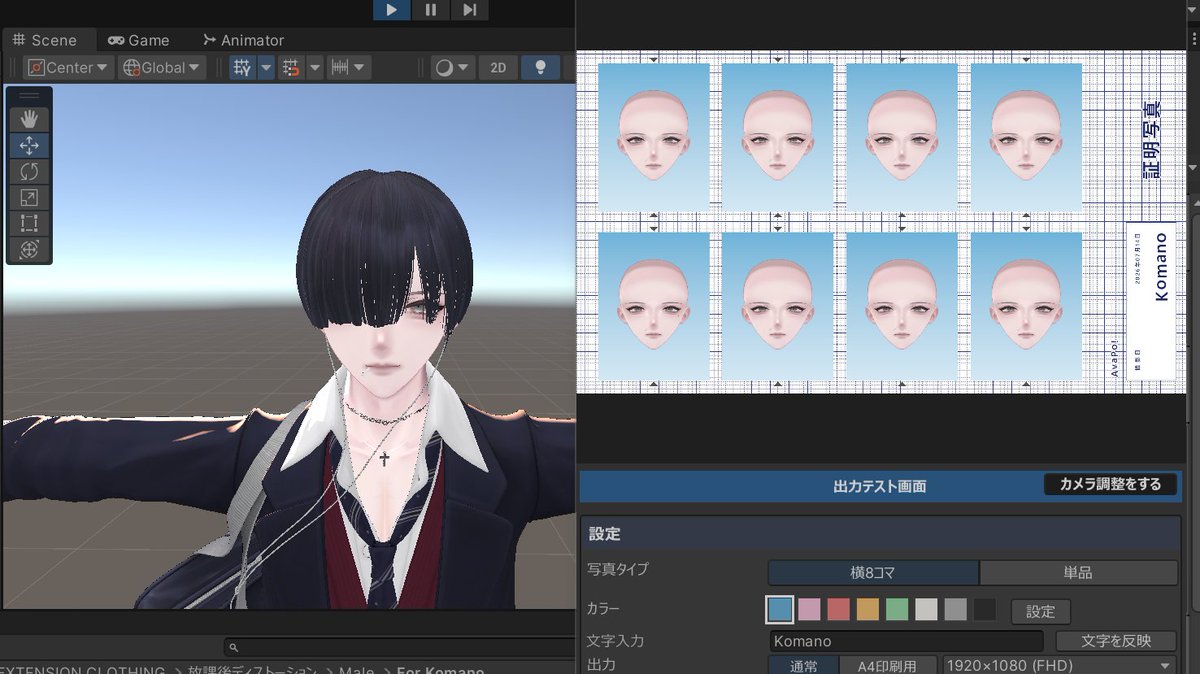Start Play mode with the Play button
The height and width of the screenshot is (674, 1200).
coord(392,10)
